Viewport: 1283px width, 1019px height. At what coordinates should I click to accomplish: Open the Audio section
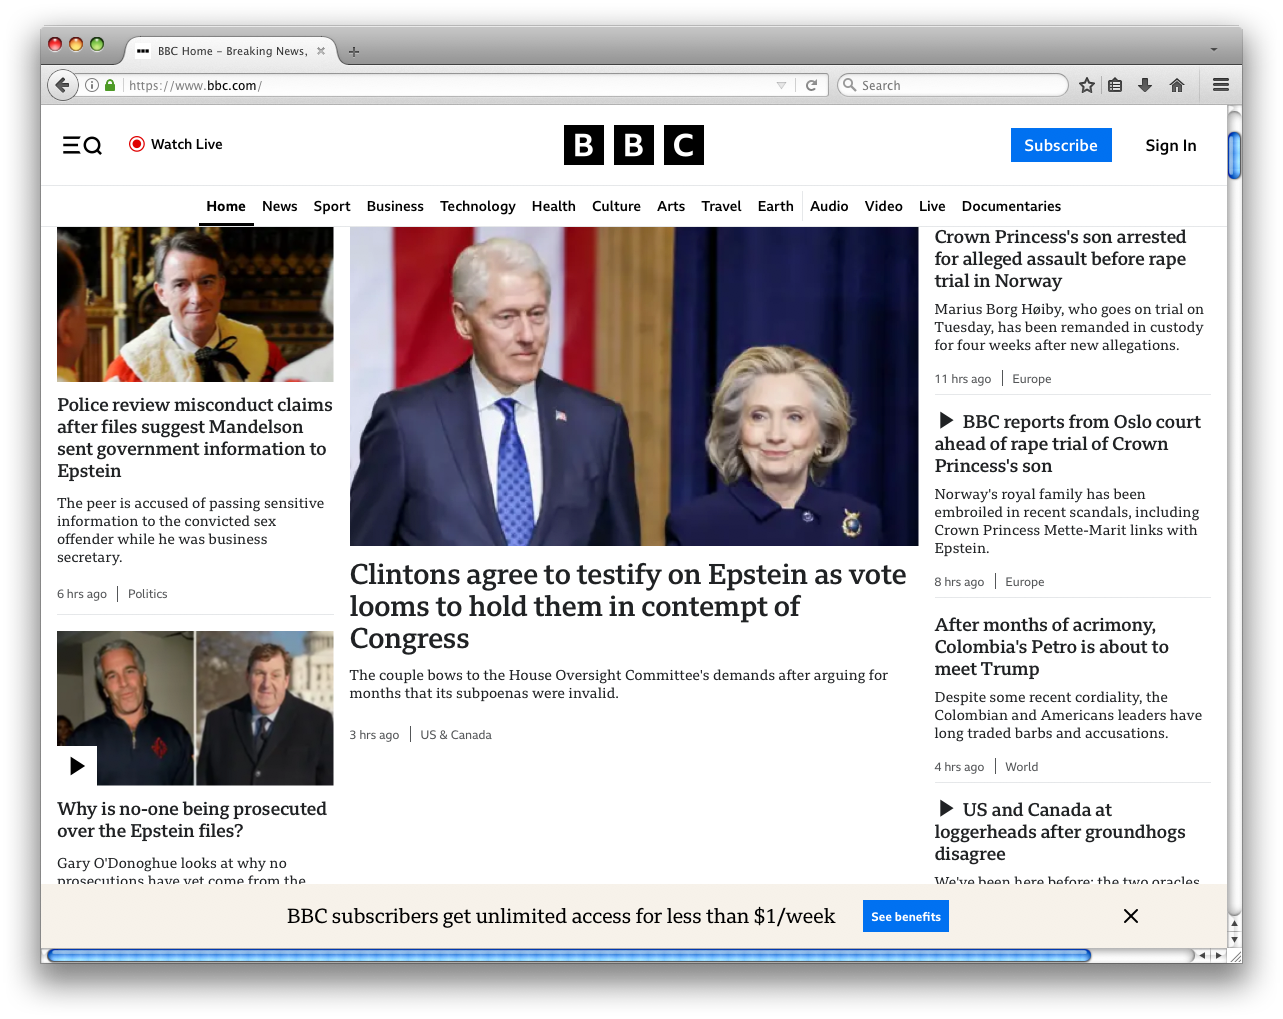tap(829, 206)
